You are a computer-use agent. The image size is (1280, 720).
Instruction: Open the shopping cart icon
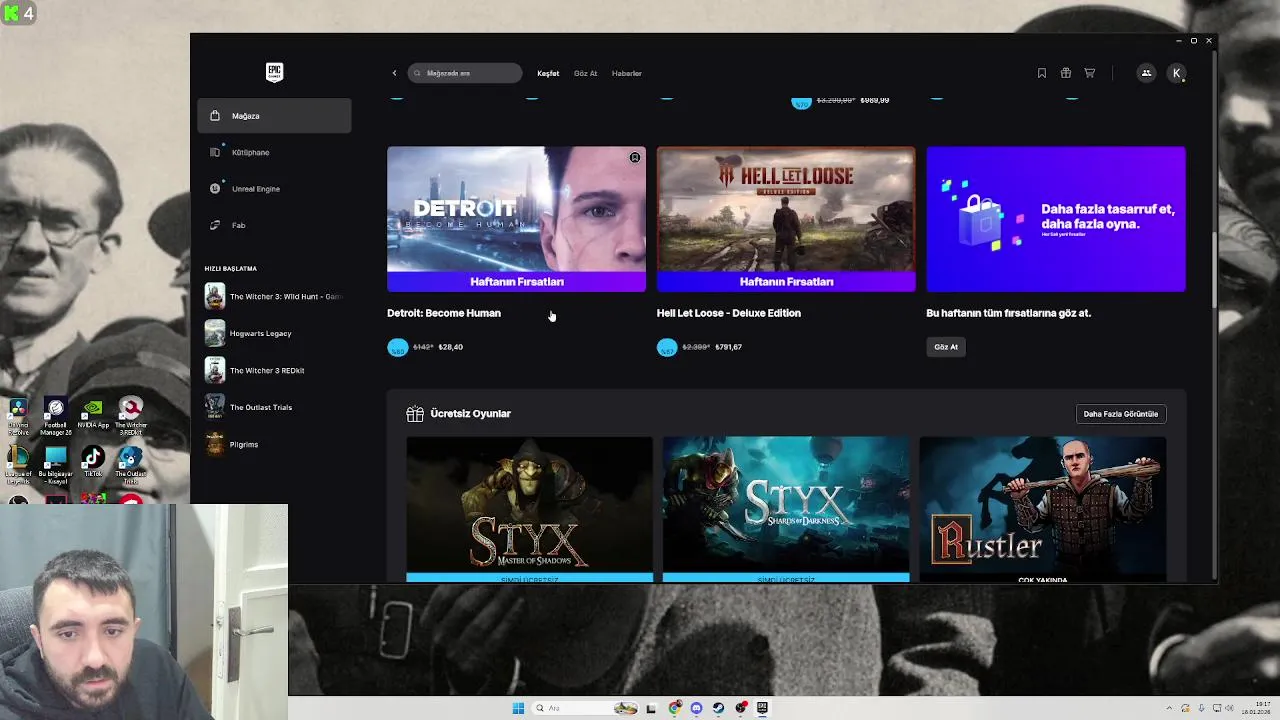pyautogui.click(x=1089, y=73)
